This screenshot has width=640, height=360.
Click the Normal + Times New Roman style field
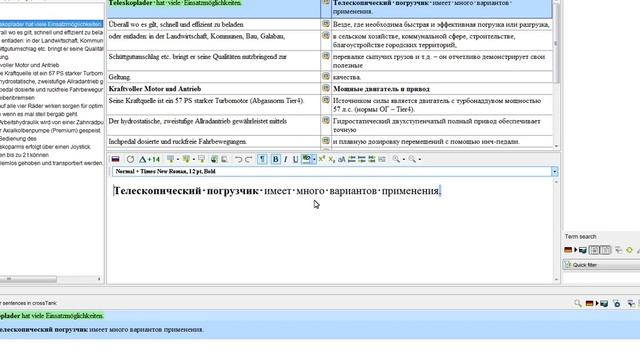pos(331,171)
